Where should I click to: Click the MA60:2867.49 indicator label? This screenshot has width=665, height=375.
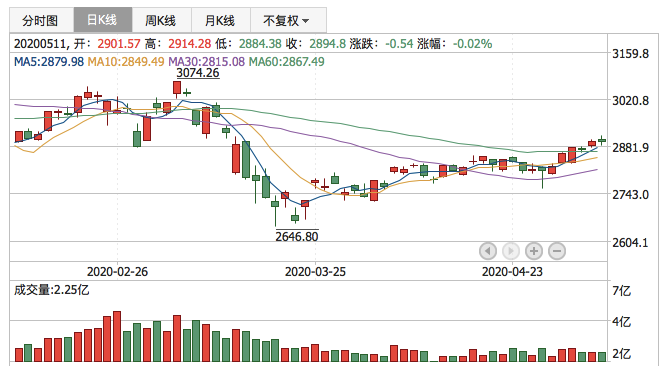tap(287, 62)
